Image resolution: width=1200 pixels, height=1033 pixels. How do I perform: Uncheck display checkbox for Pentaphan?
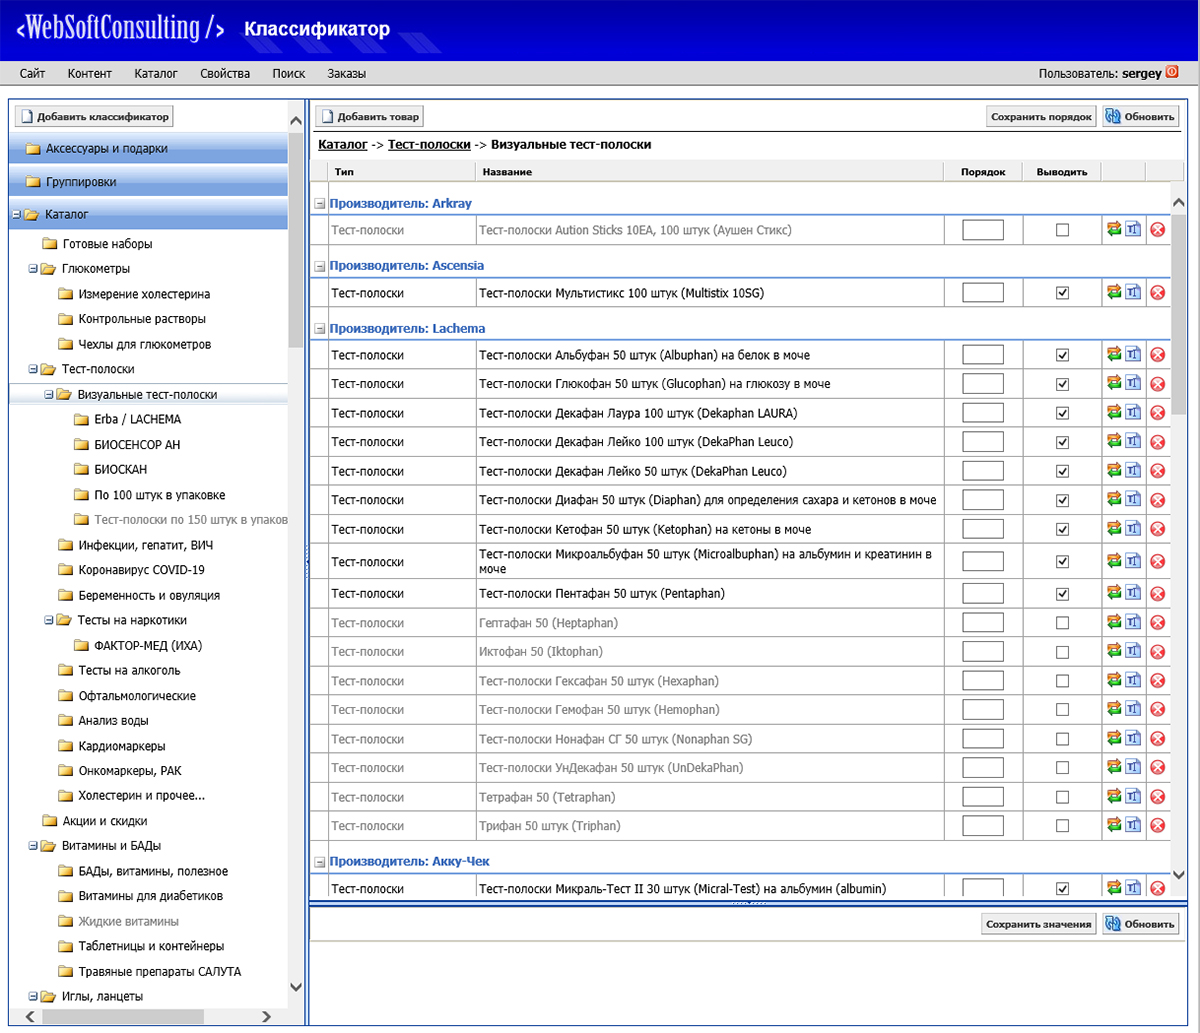(1062, 593)
